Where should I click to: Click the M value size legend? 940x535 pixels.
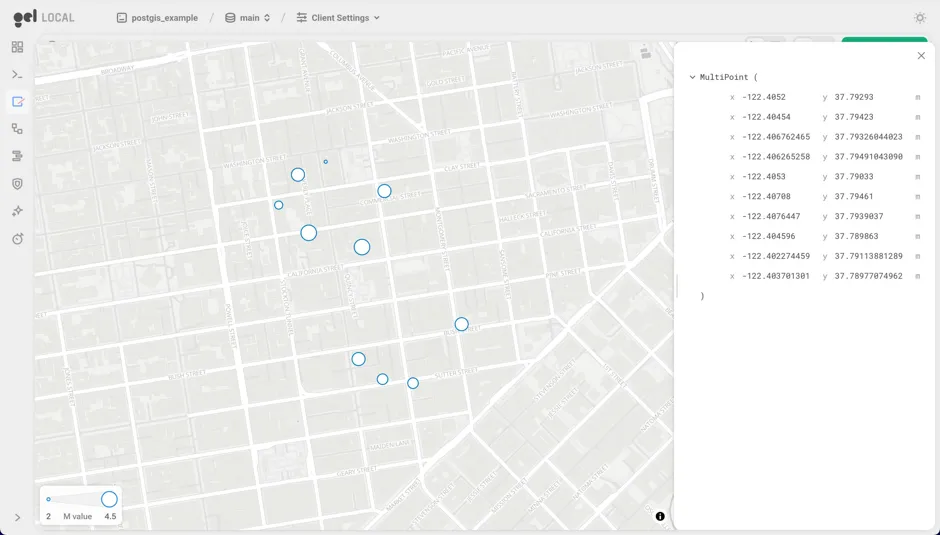point(81,505)
